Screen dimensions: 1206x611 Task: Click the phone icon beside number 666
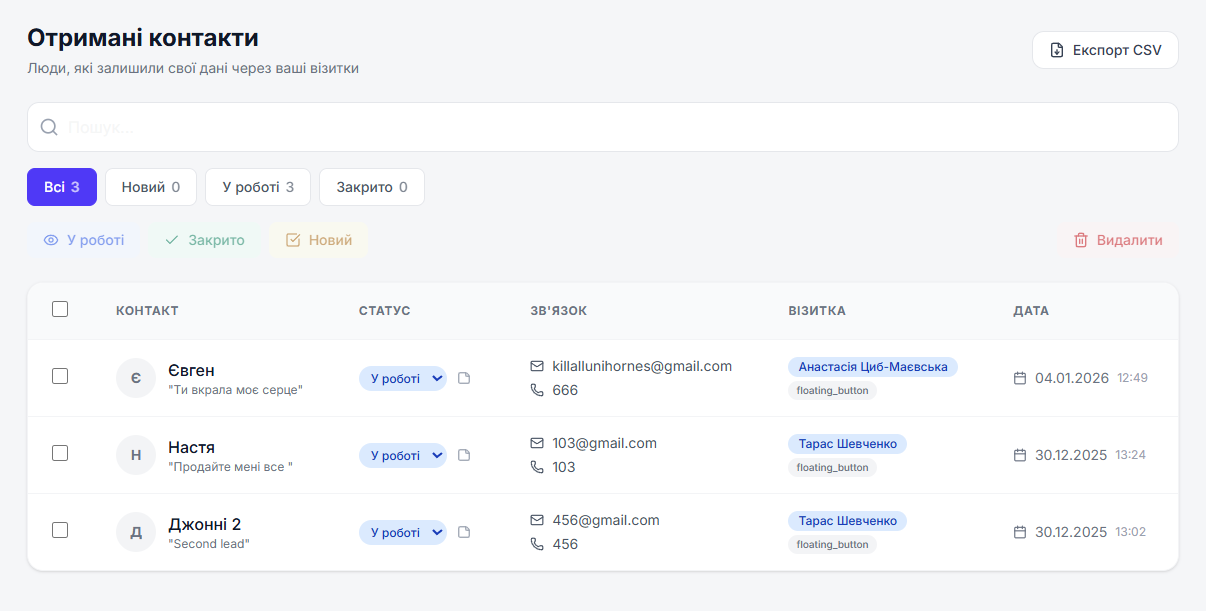tap(537, 390)
